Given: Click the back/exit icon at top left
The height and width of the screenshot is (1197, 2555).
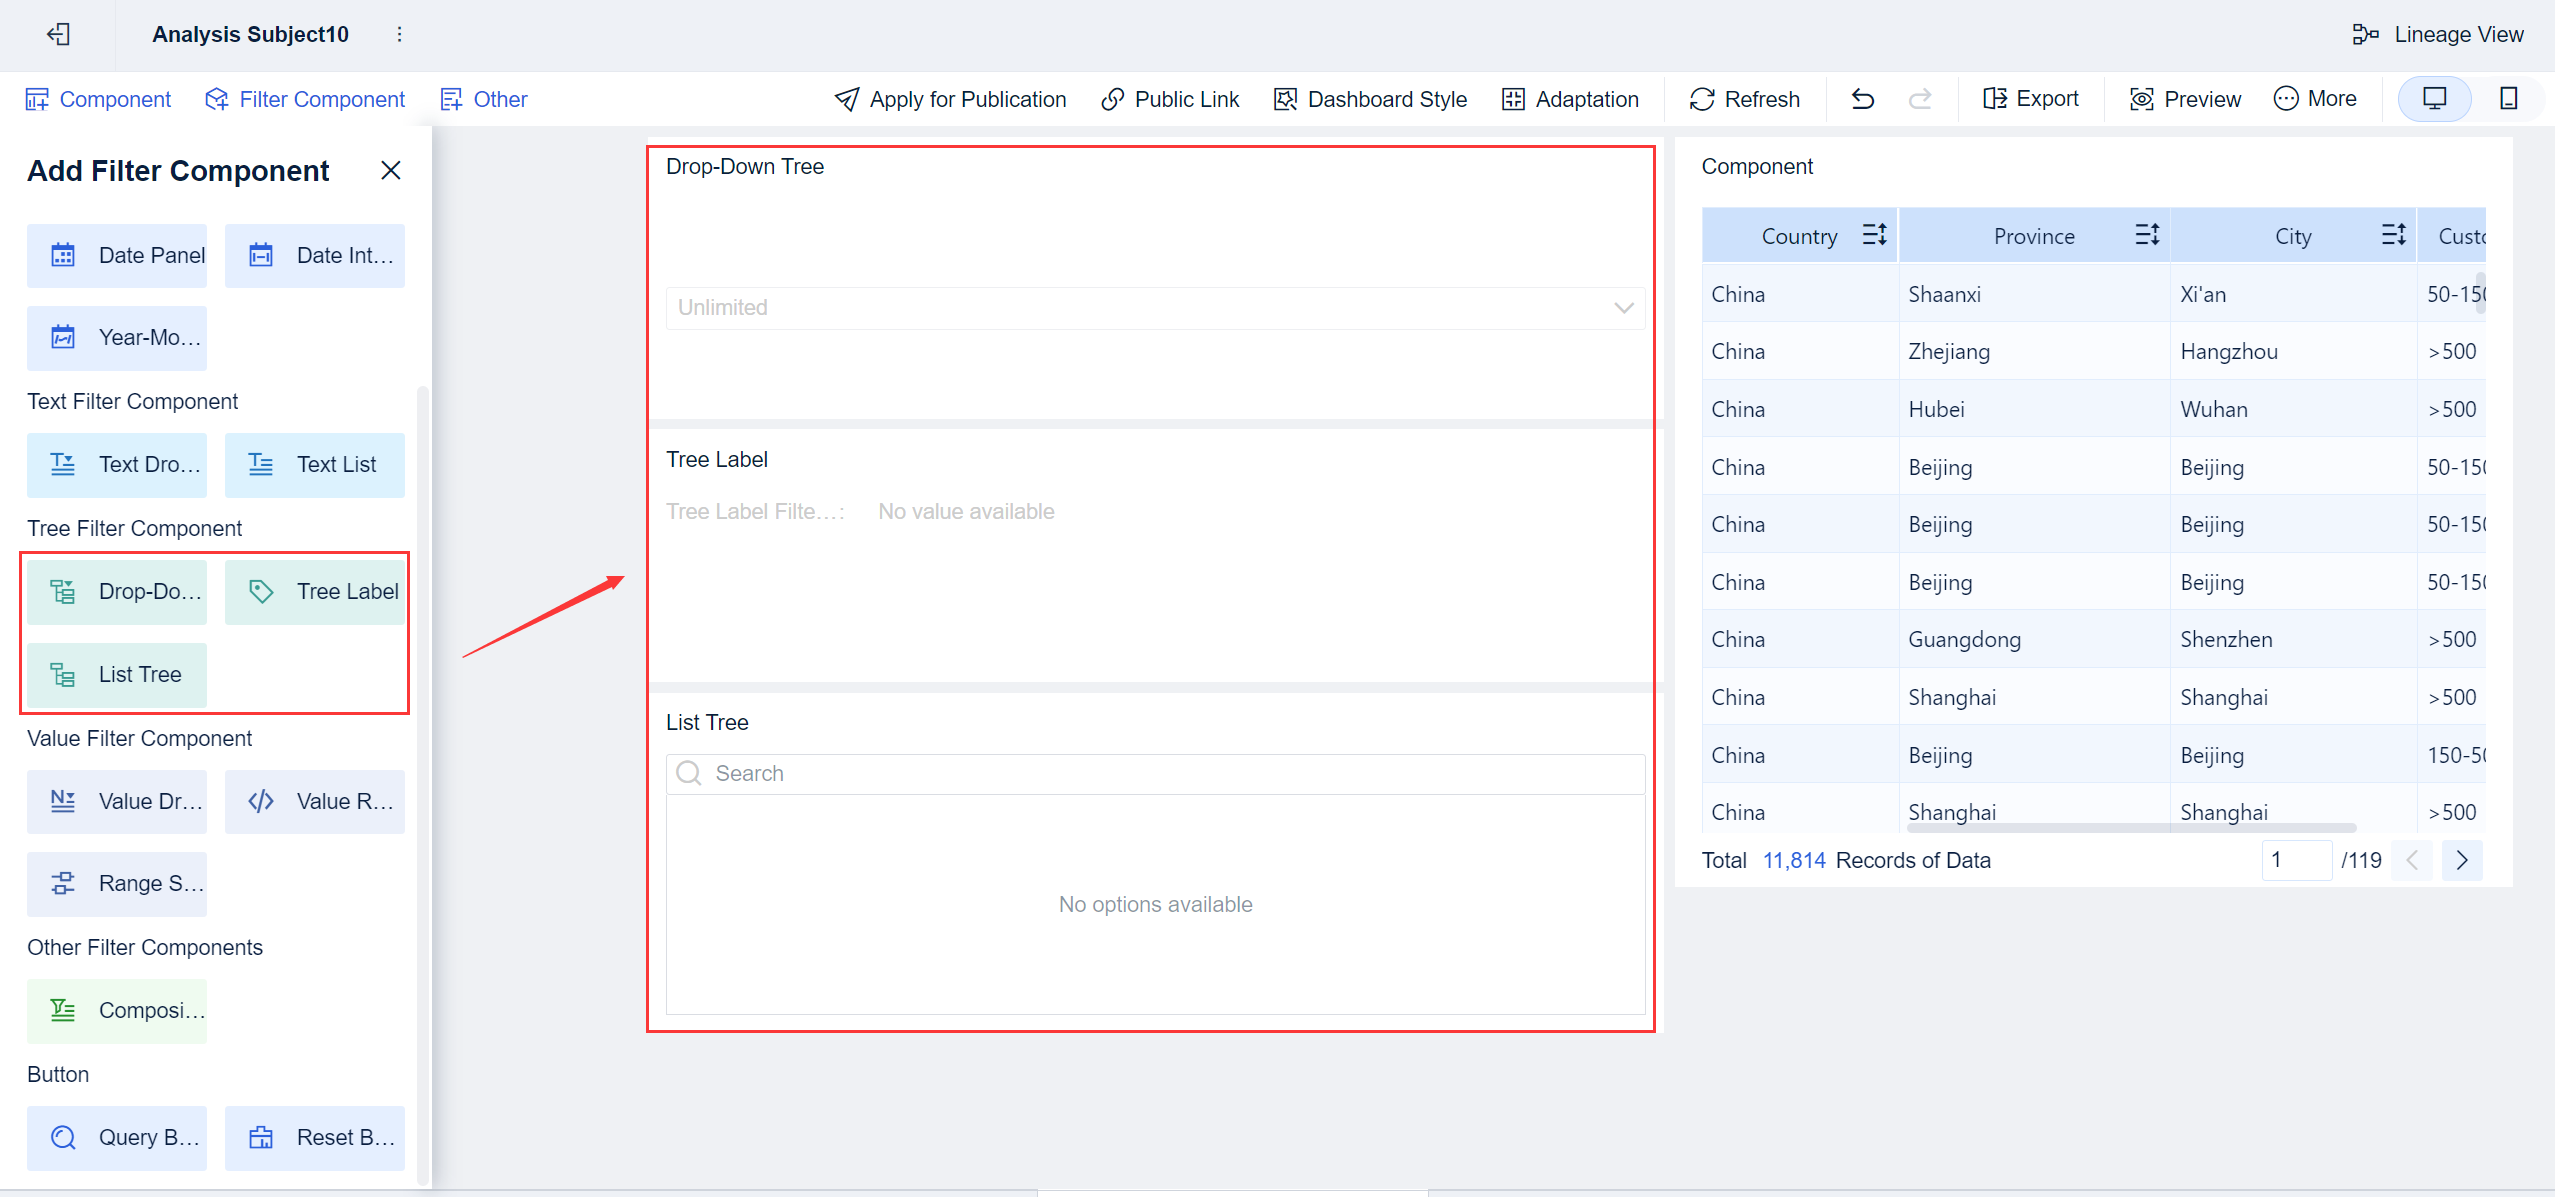Looking at the screenshot, I should tap(58, 34).
